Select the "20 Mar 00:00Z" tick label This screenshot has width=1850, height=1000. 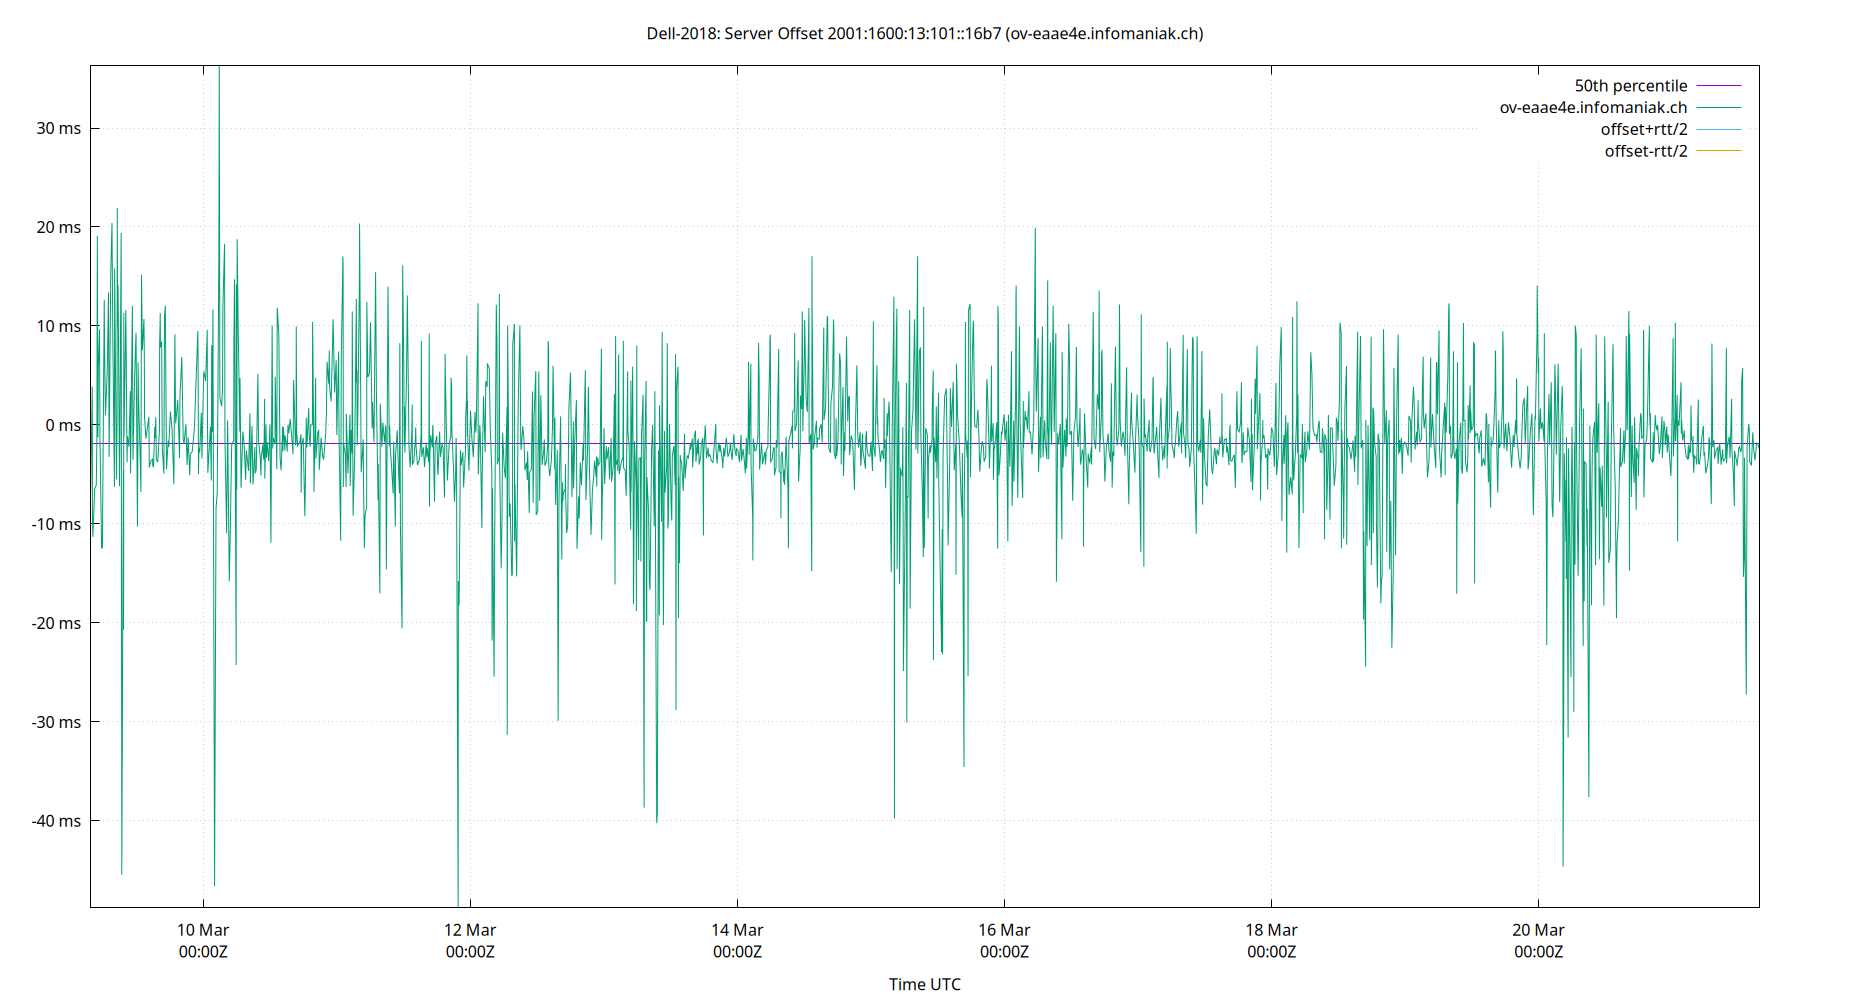1539,940
